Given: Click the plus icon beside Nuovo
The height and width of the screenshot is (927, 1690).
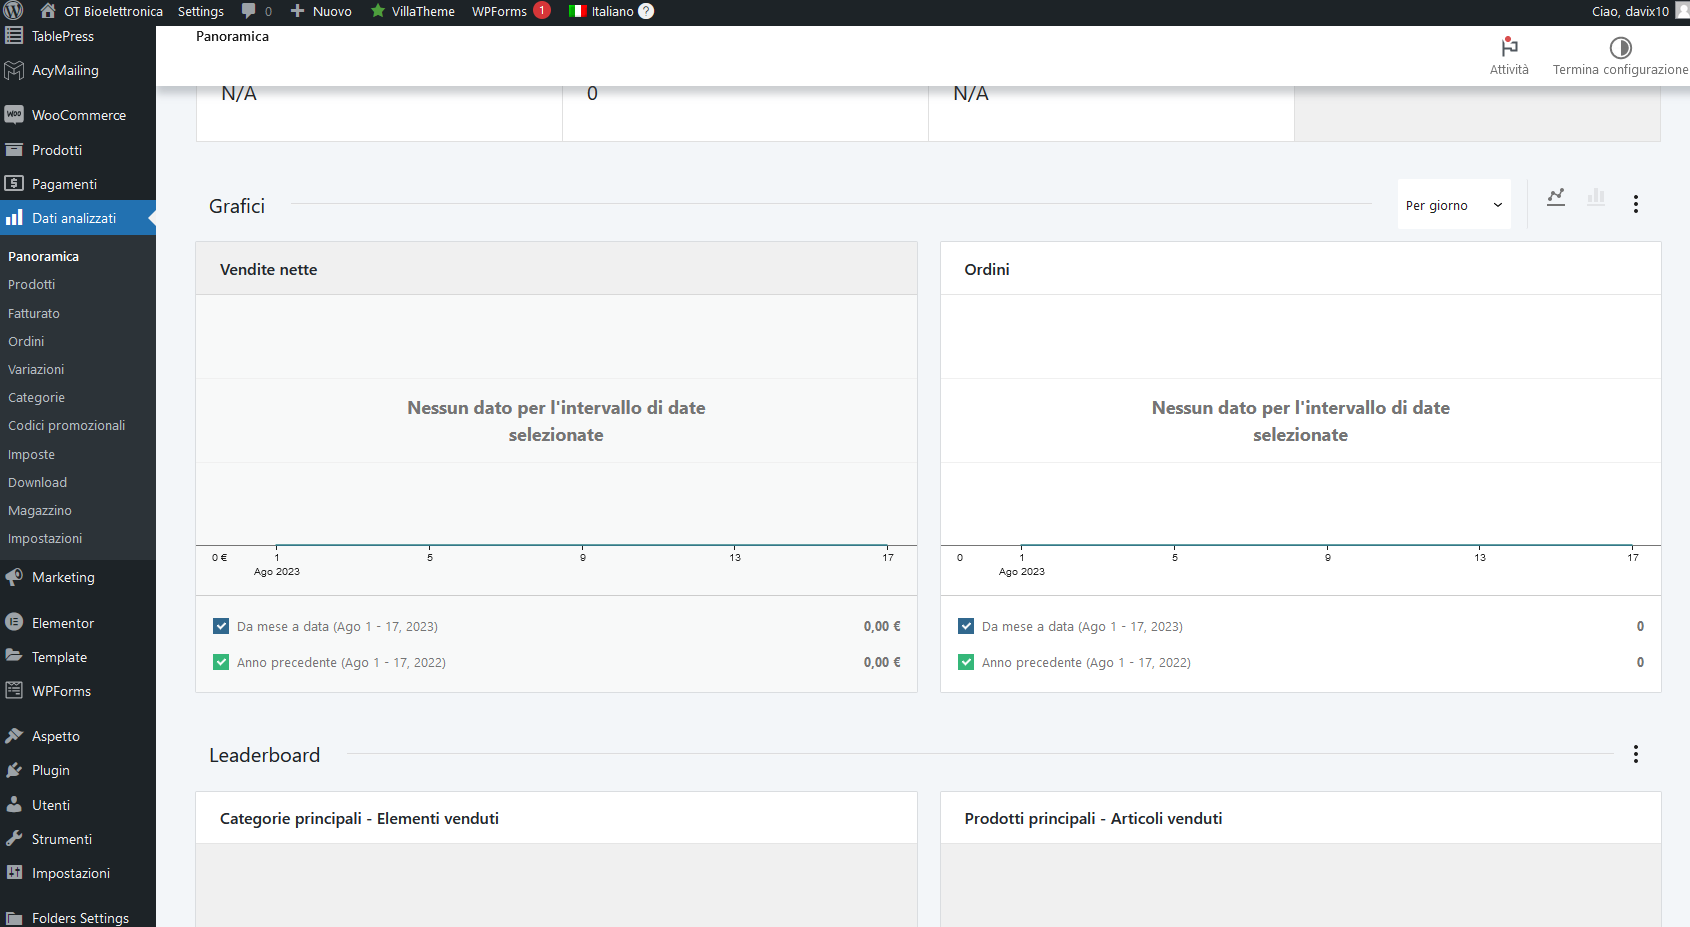Looking at the screenshot, I should point(297,11).
